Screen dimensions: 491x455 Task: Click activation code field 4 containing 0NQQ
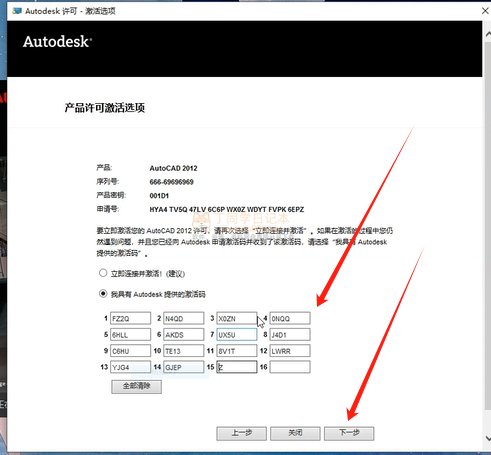tap(290, 318)
